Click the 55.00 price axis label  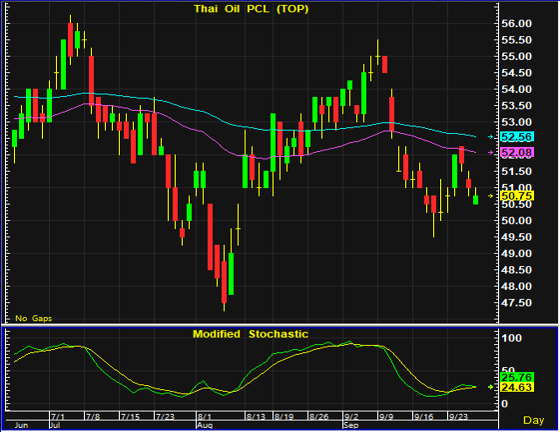pos(516,56)
